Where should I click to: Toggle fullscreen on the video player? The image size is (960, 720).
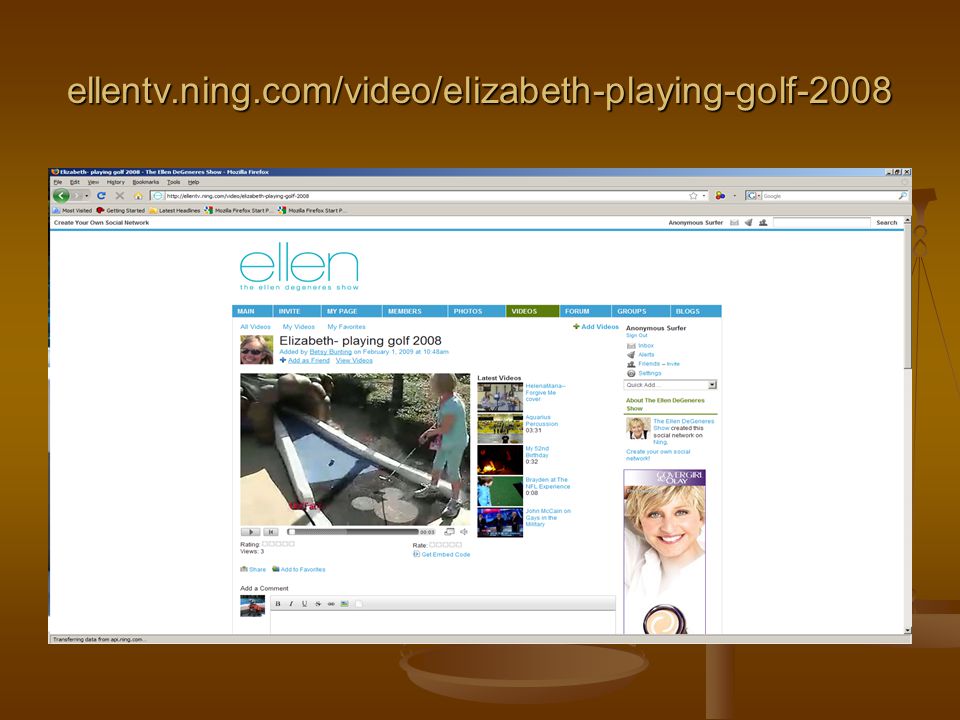tap(449, 532)
